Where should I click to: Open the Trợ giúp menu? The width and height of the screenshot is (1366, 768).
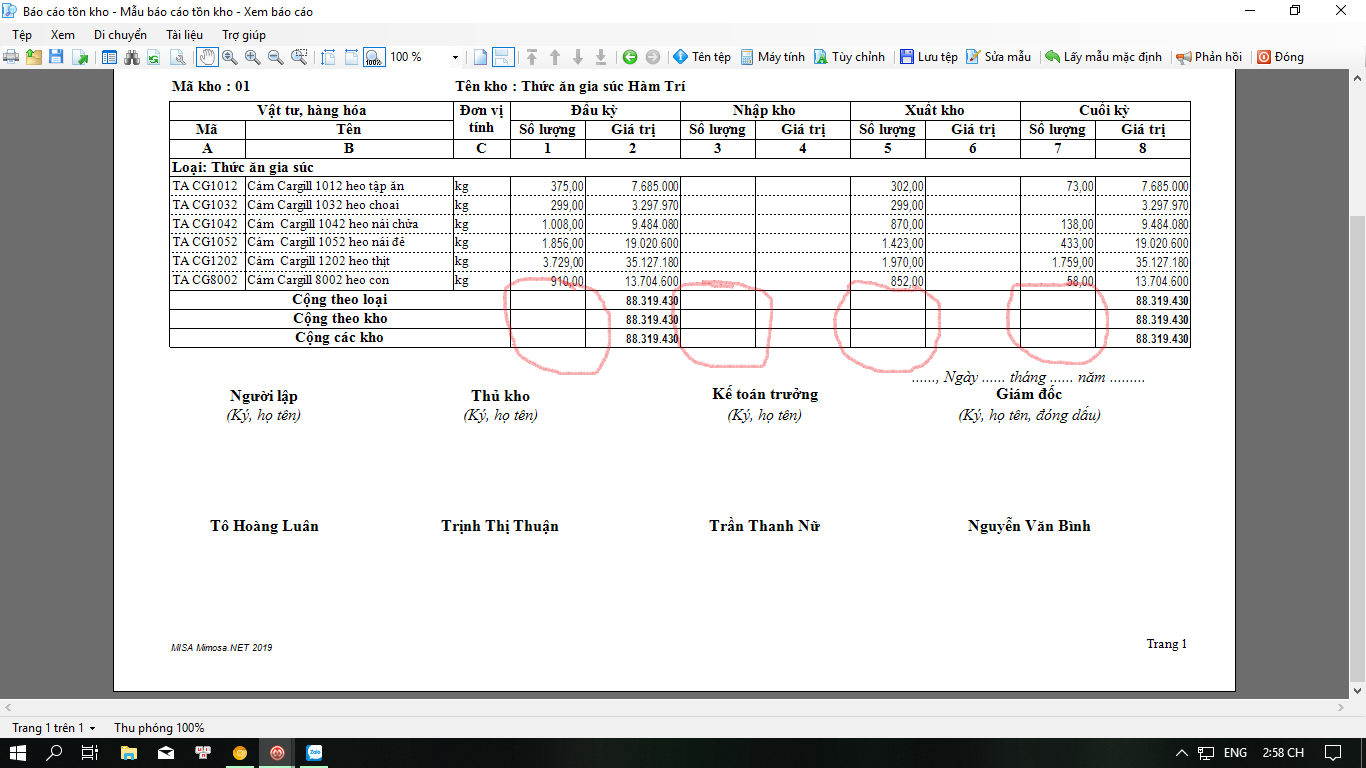[244, 34]
